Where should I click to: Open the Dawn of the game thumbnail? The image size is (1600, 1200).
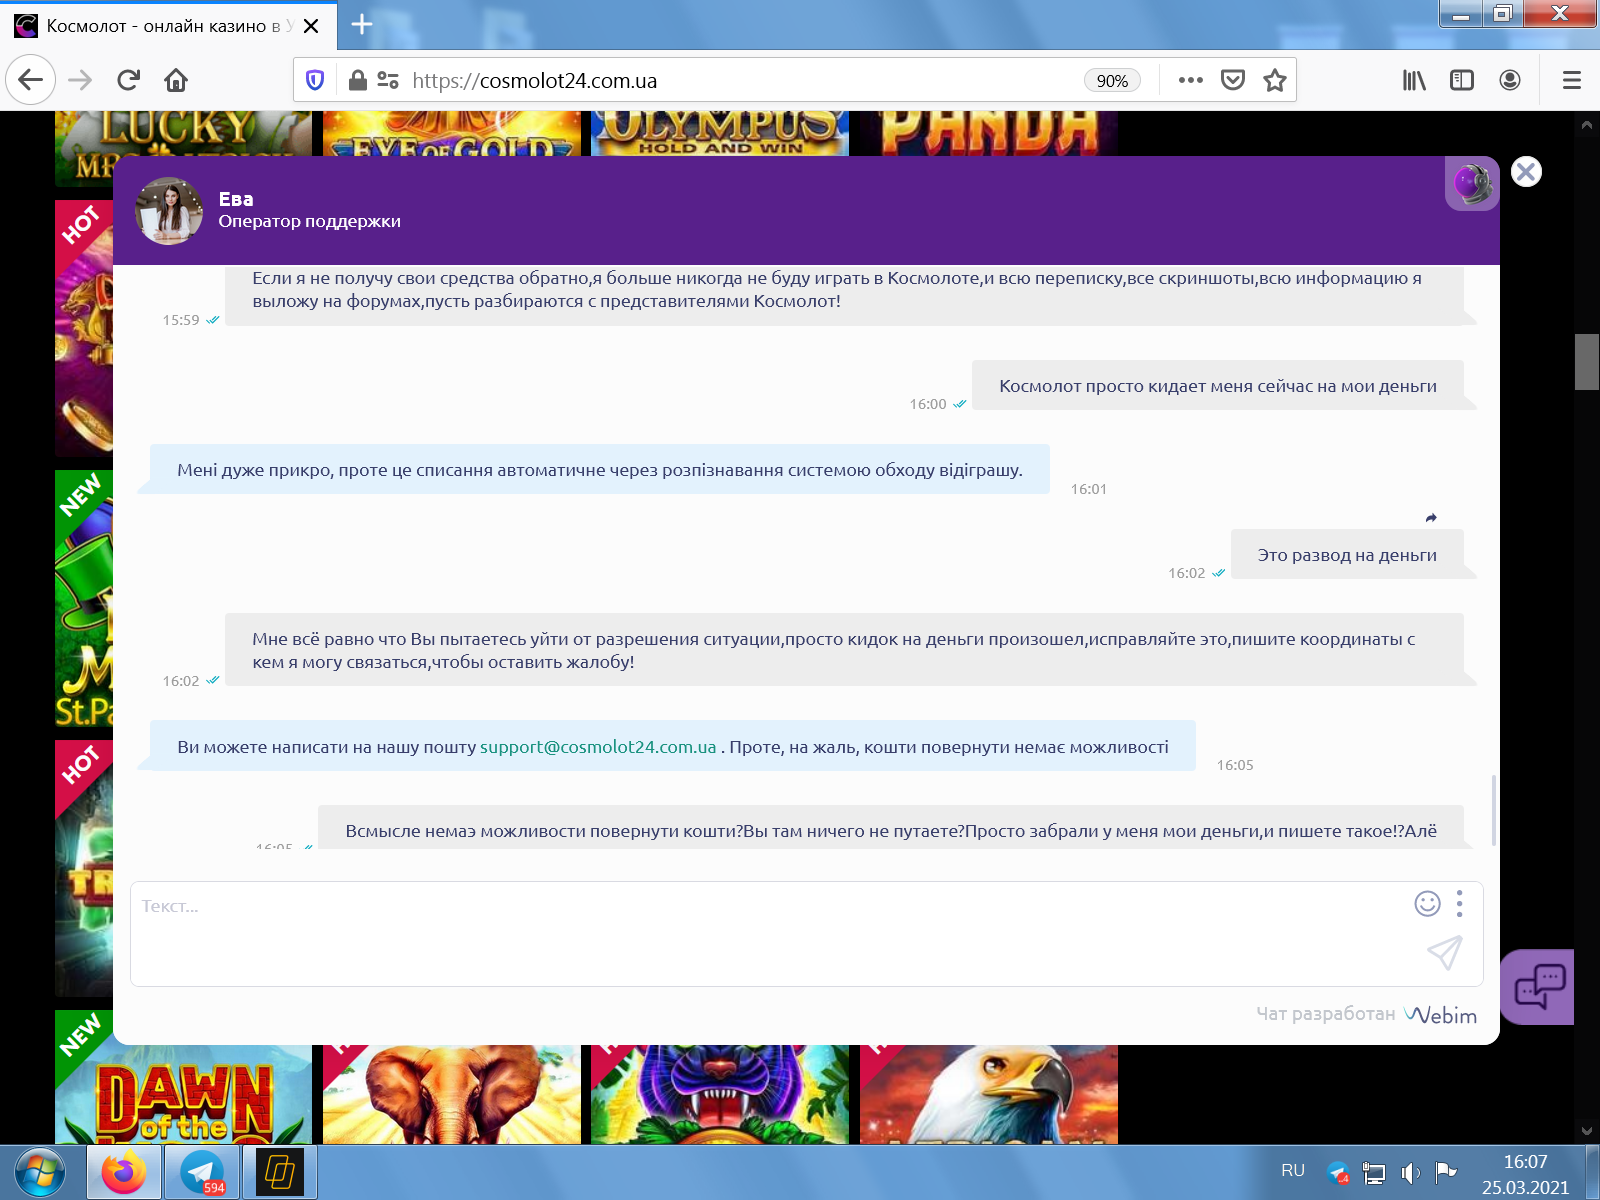pos(183,1095)
